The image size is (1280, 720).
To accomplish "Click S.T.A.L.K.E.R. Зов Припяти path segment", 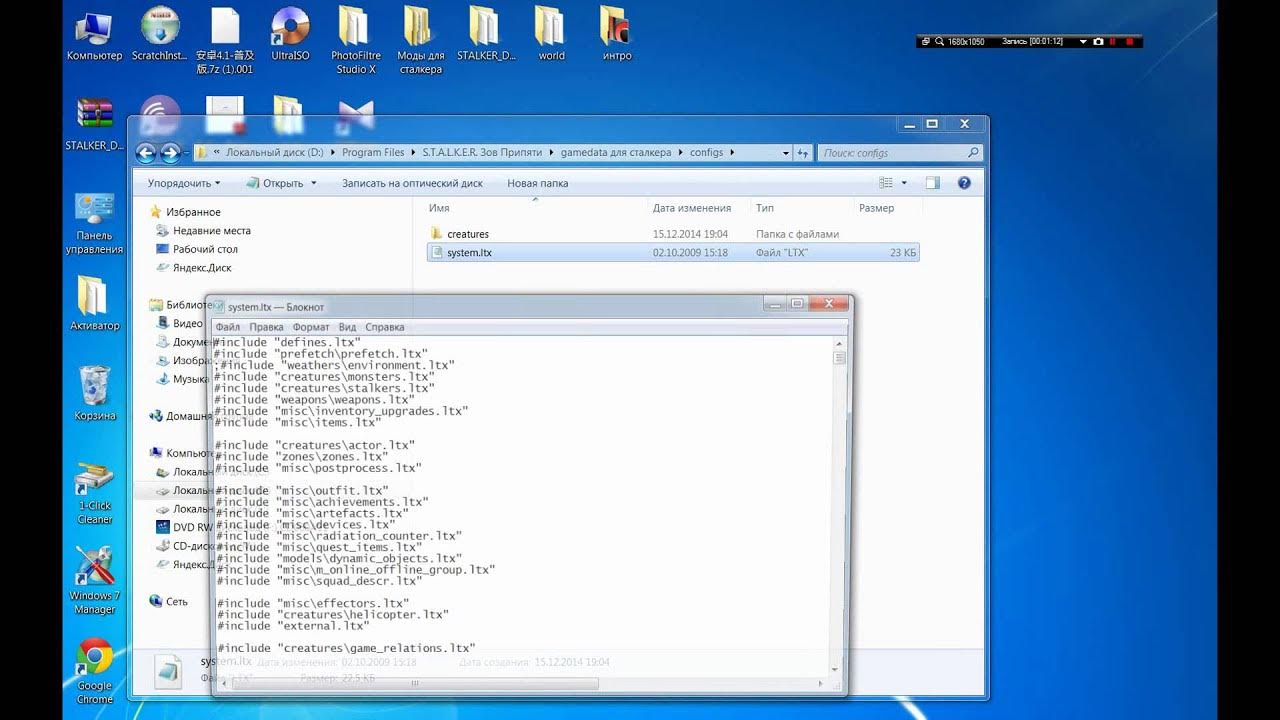I will 481,153.
